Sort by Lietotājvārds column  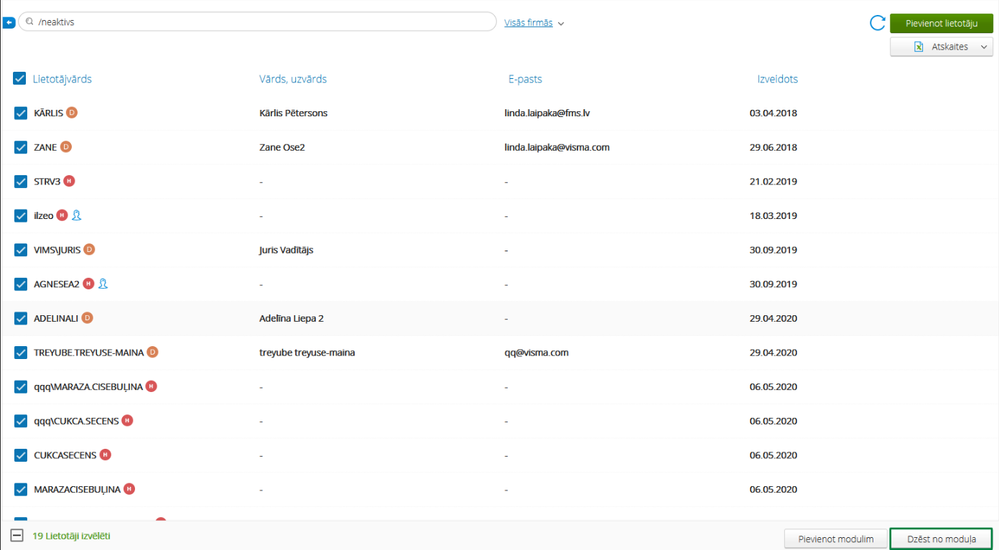click(x=62, y=79)
